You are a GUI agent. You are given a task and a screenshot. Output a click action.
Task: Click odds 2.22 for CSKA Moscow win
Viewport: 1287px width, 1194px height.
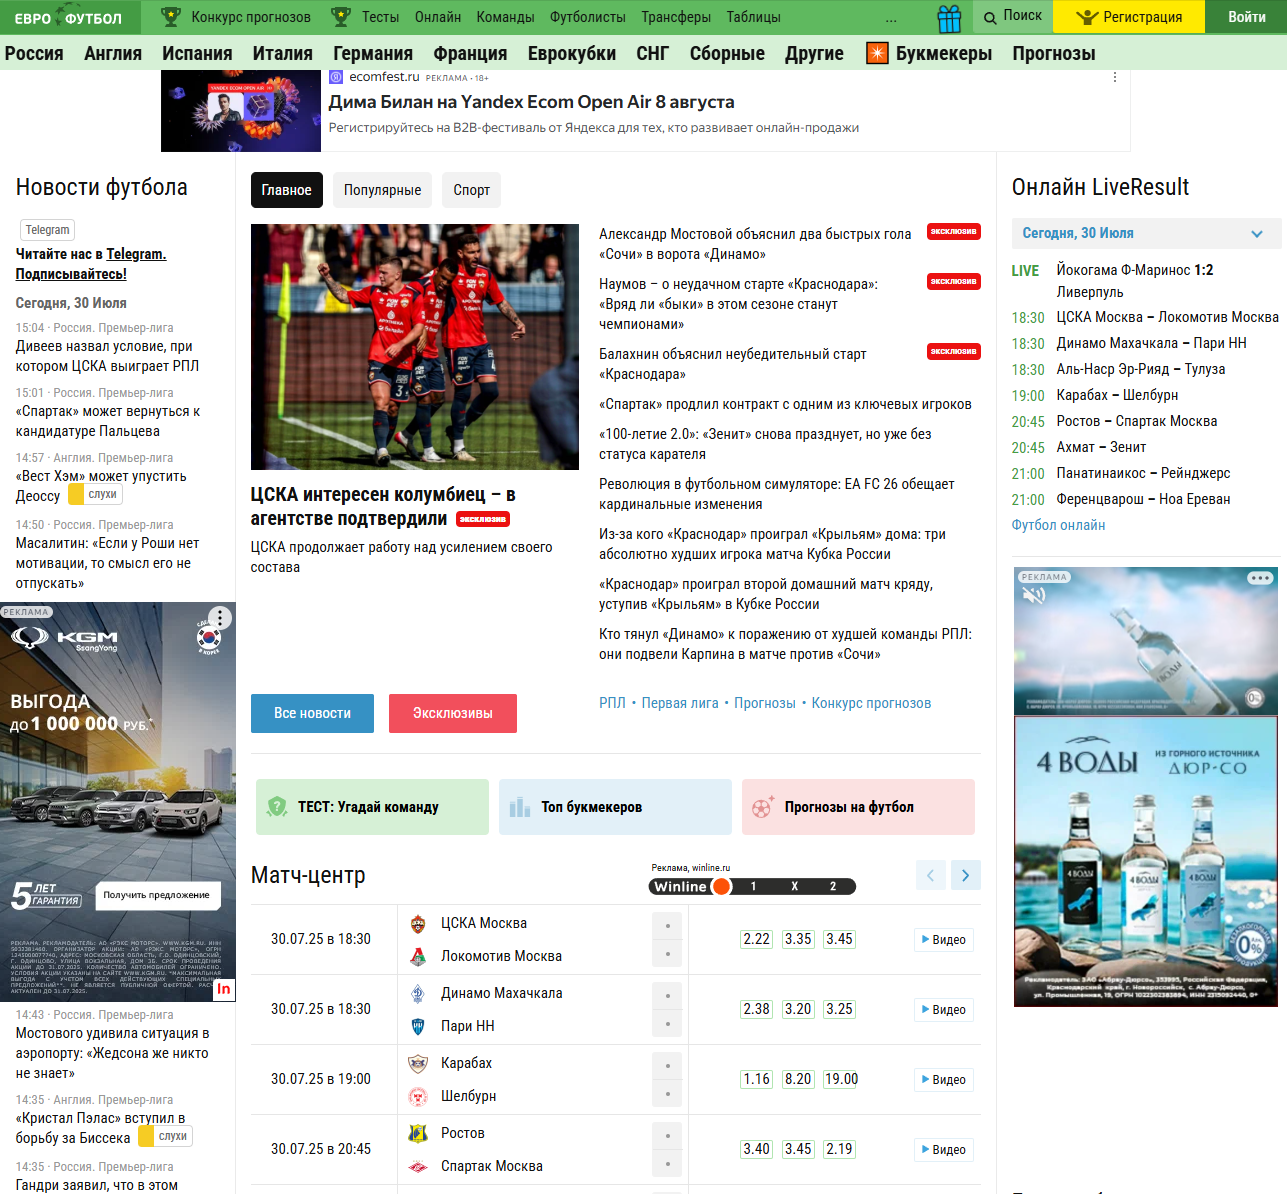(x=757, y=939)
